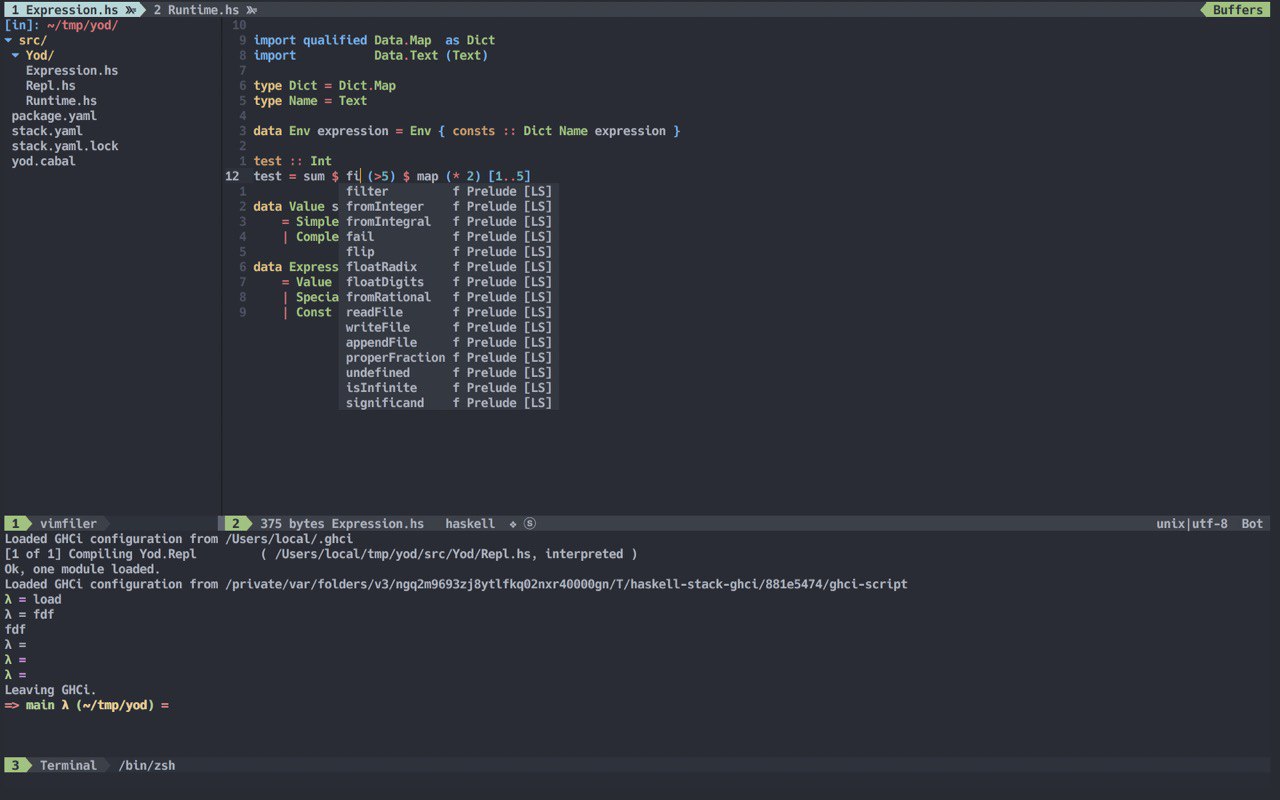This screenshot has height=800, width=1280.
Task: Collapse the src/ folder
Action: [30, 40]
